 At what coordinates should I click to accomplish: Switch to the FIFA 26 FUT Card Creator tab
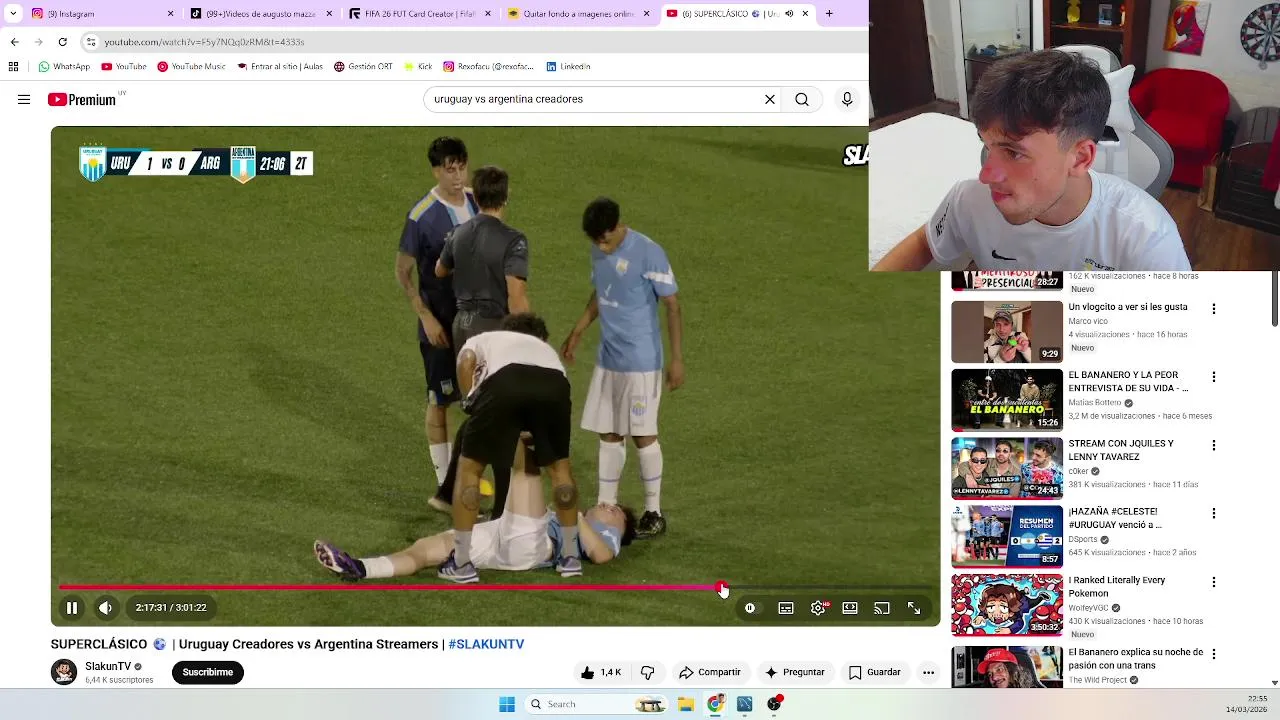[420, 14]
